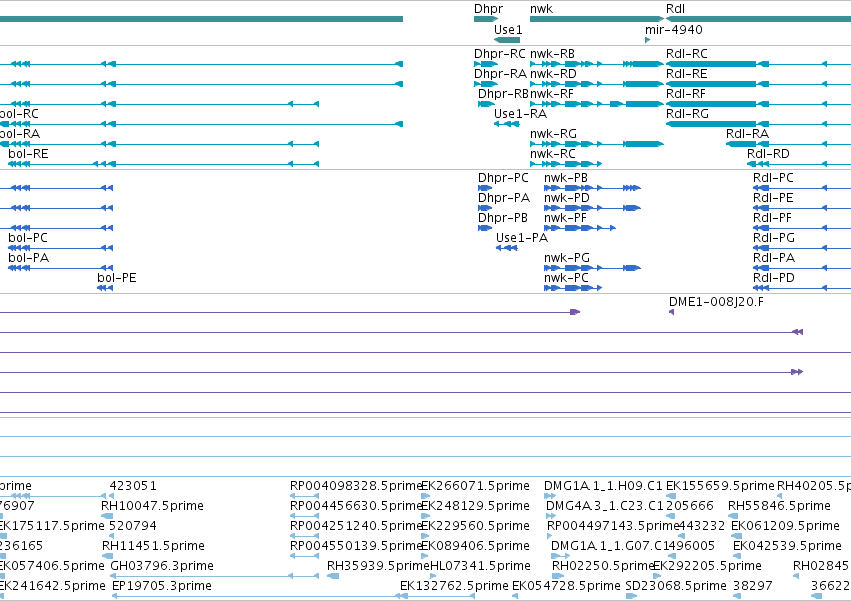Open the GH03796.3prime EST
This screenshot has height=601, width=851.
coord(214,576)
